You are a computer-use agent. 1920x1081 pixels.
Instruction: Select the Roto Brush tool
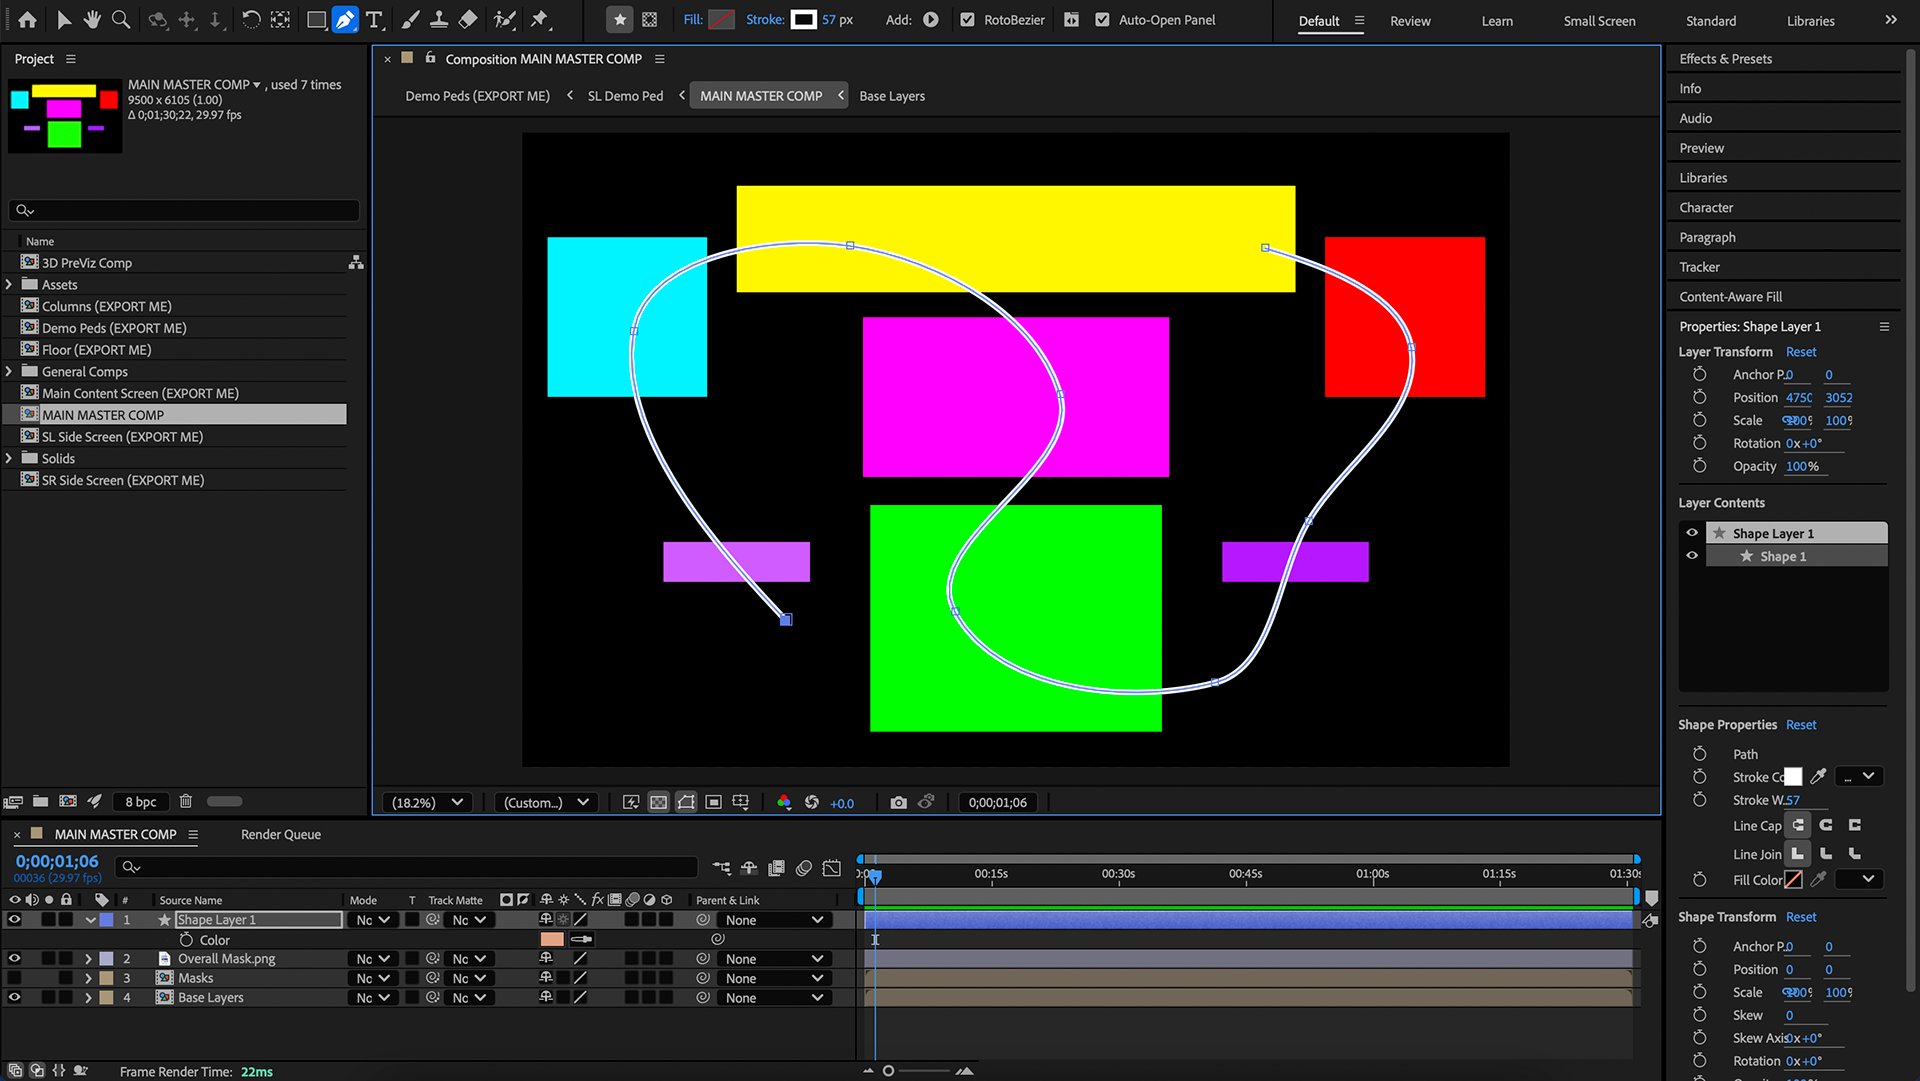coord(505,19)
